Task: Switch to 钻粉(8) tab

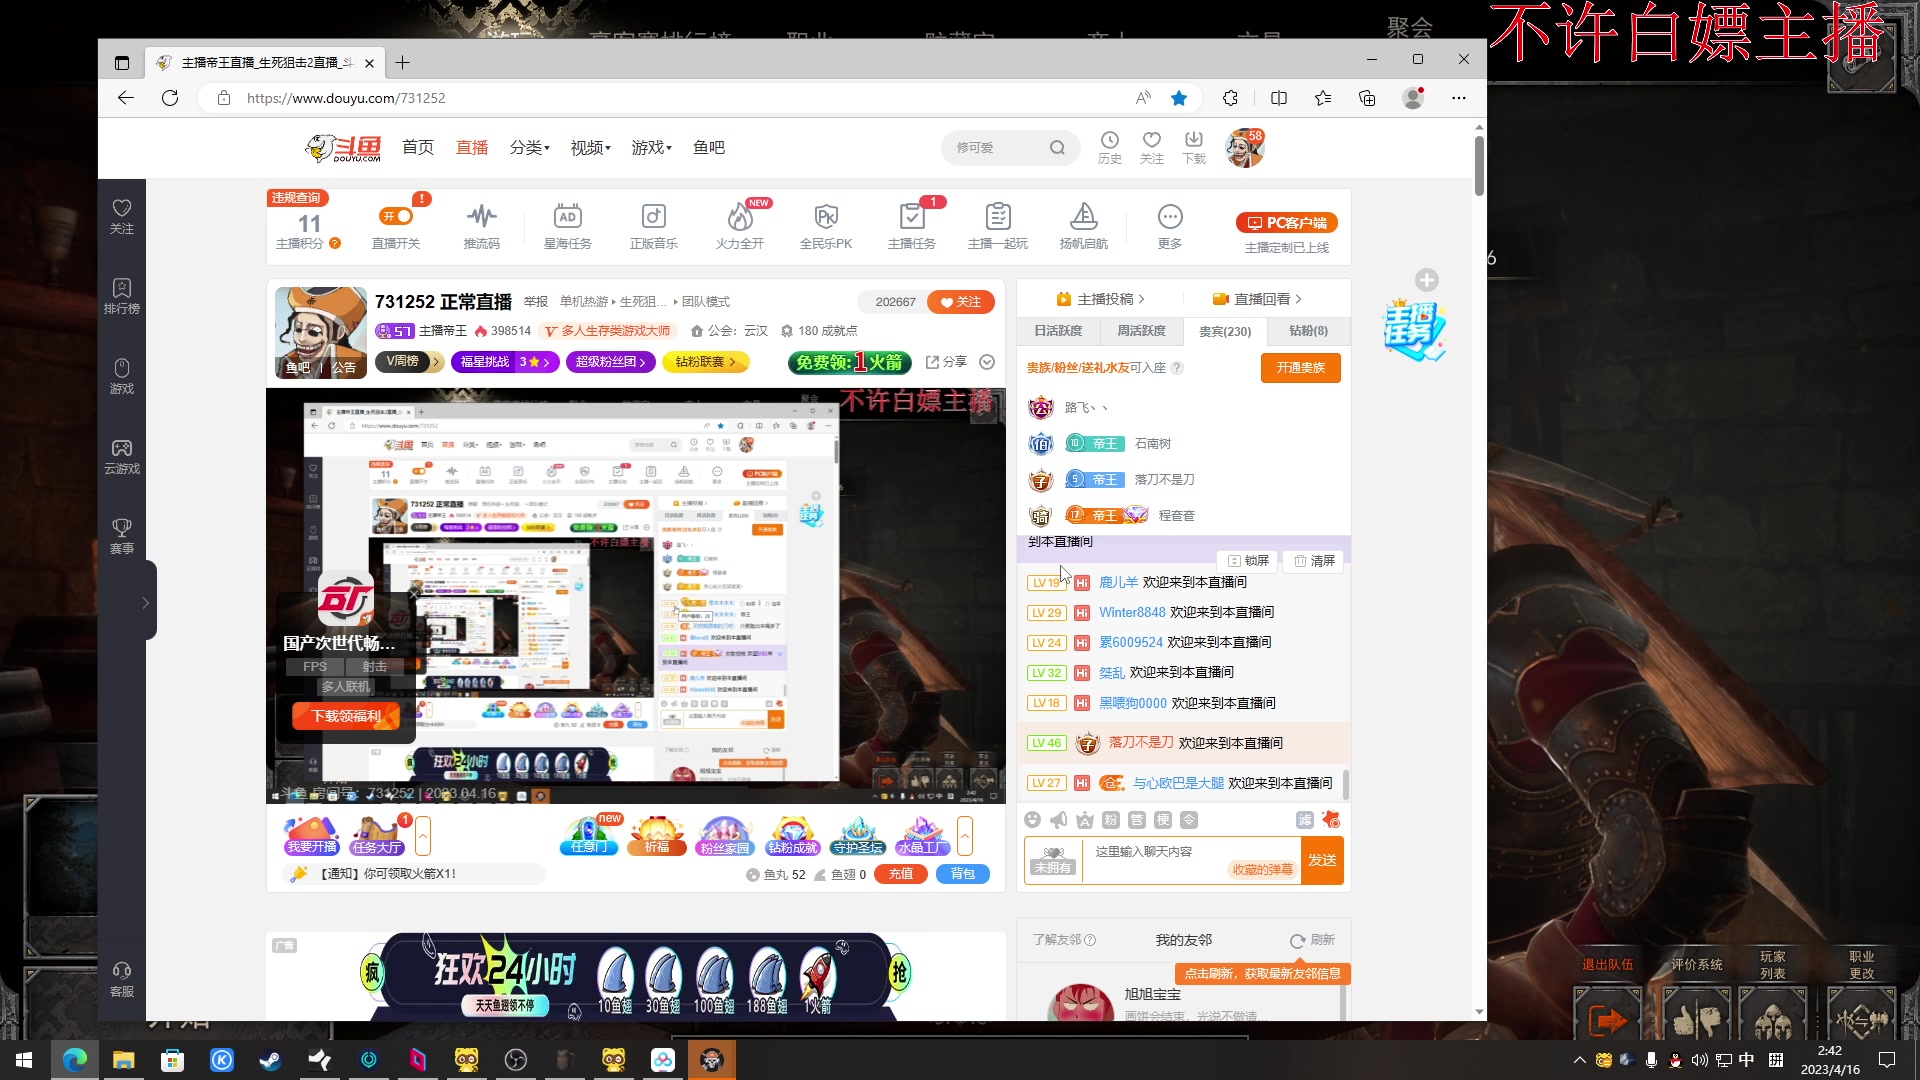Action: [x=1308, y=331]
